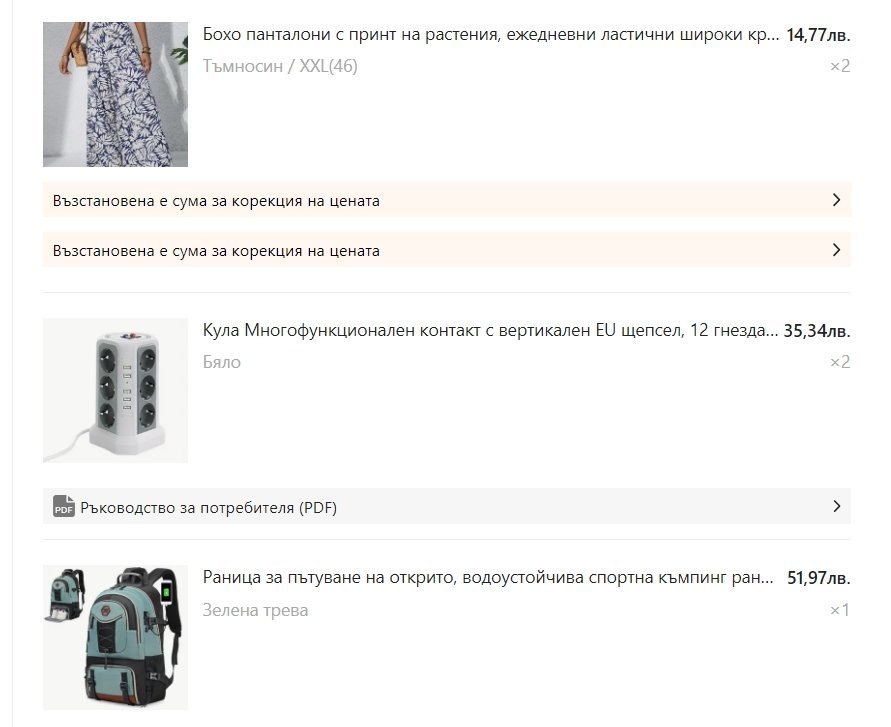Select the 35,34лв. price of socket tower
891x727 pixels.
[x=817, y=331]
